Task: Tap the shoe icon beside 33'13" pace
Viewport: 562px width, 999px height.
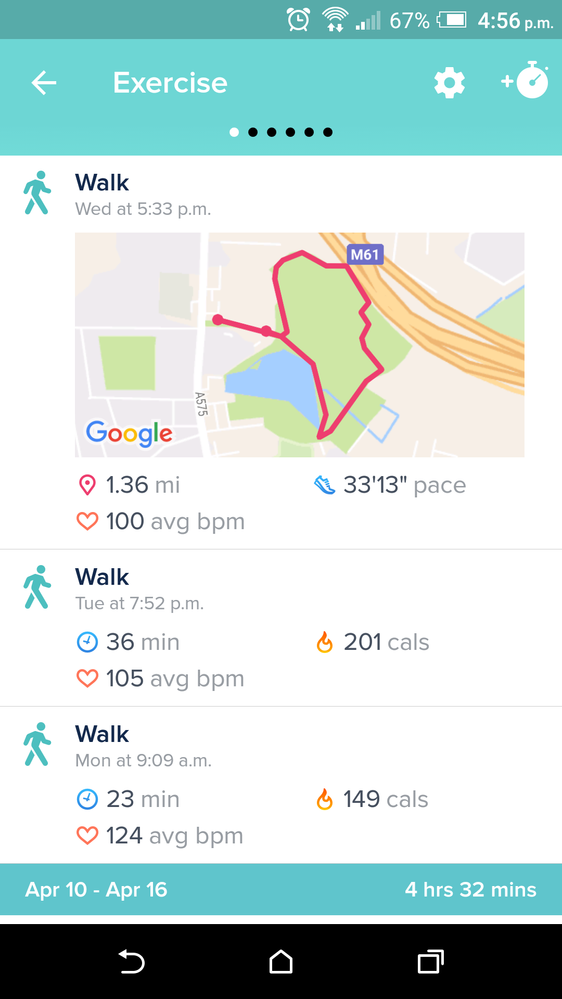Action: pyautogui.click(x=324, y=485)
